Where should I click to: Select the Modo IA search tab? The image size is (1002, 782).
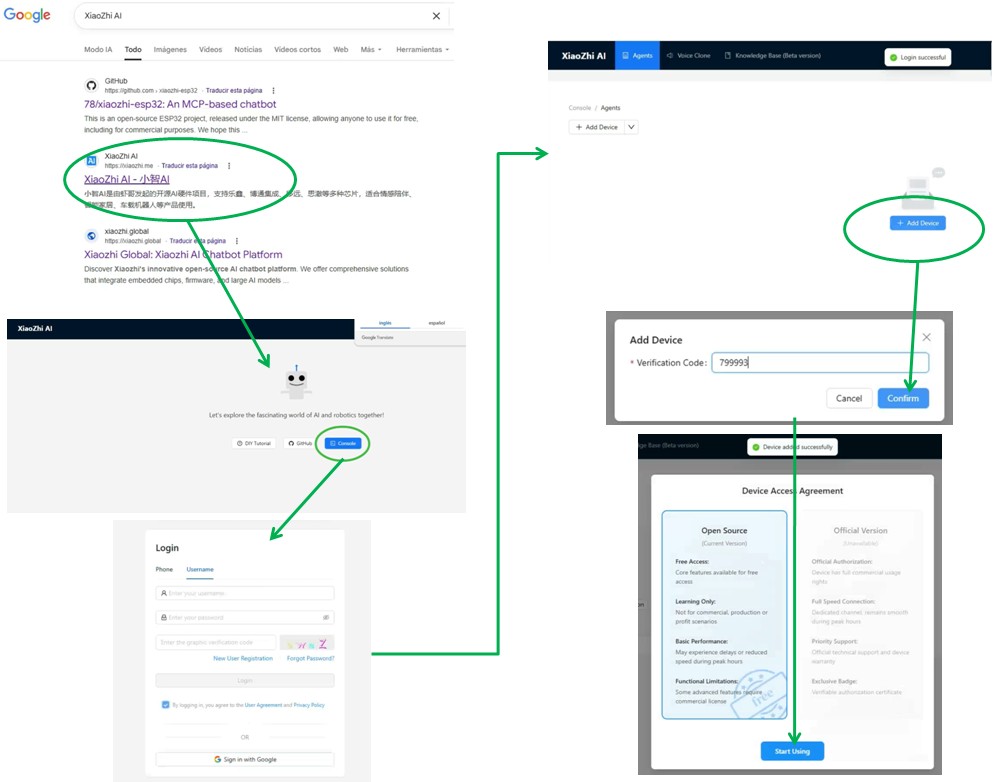(x=98, y=49)
